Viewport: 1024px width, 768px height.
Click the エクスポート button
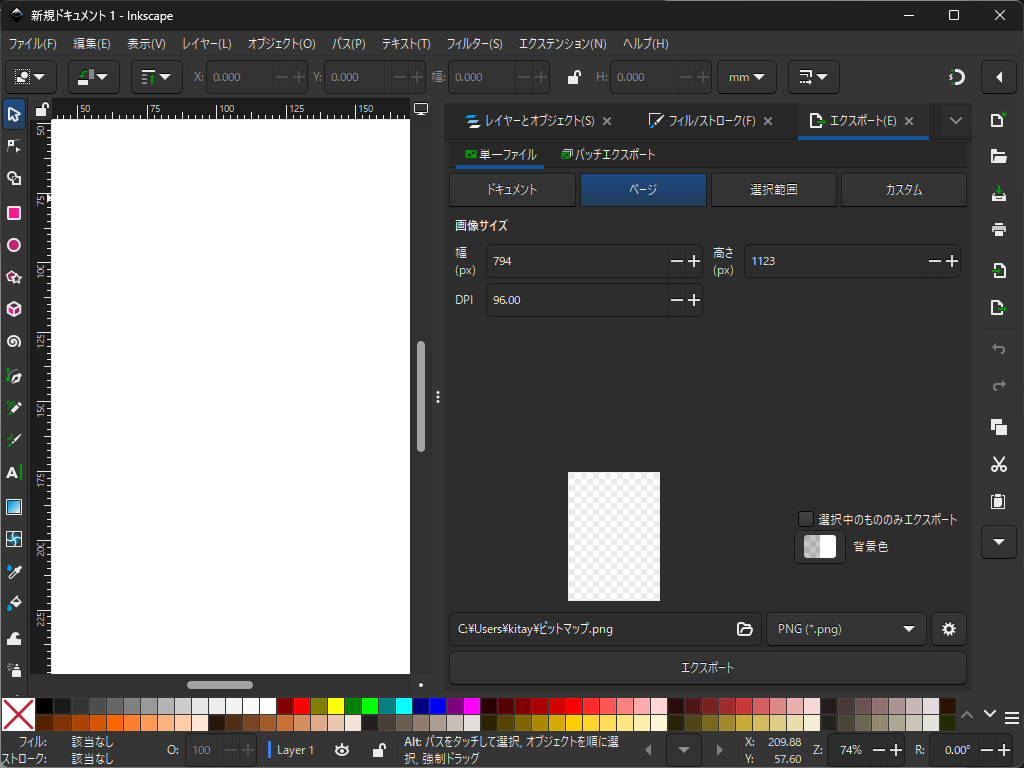(708, 667)
